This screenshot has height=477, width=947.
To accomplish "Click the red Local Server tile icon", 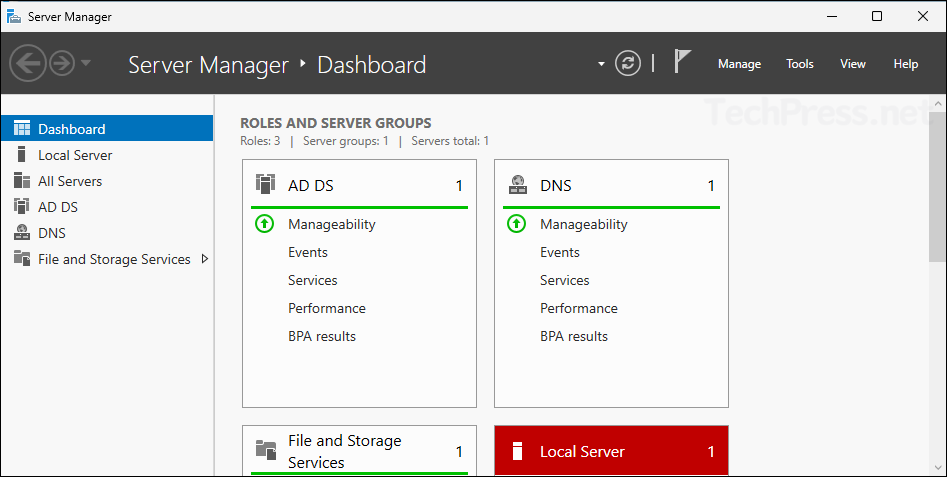I will 516,451.
